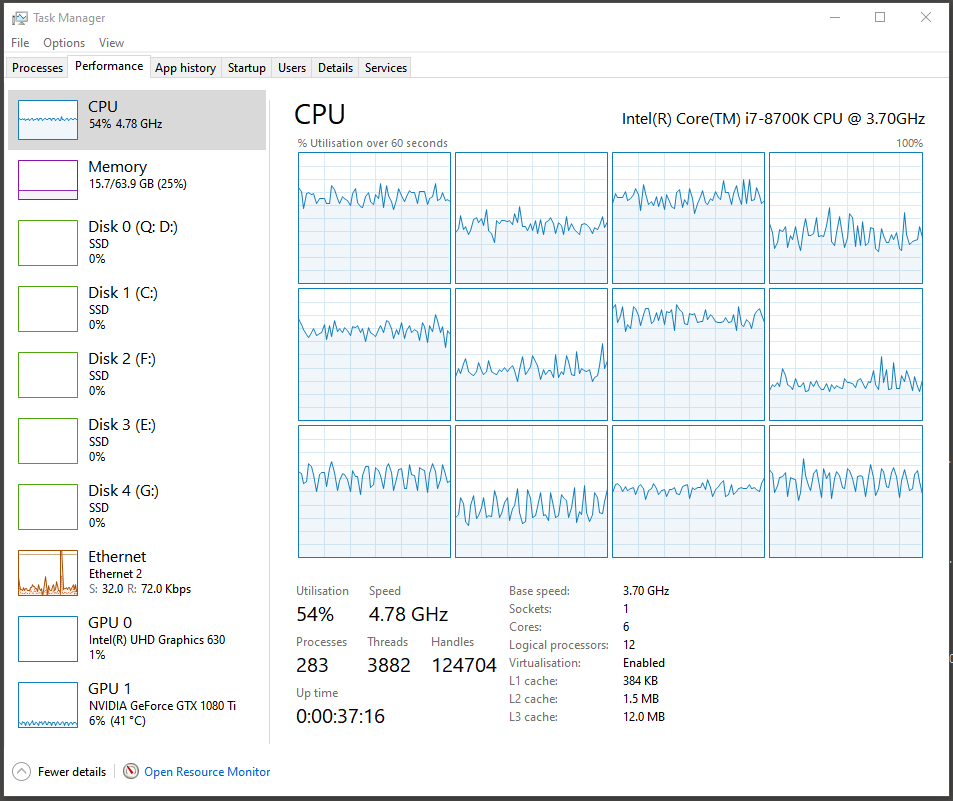This screenshot has height=801, width=953.
Task: Select the Memory mini graph thumbnail
Action: pos(48,180)
